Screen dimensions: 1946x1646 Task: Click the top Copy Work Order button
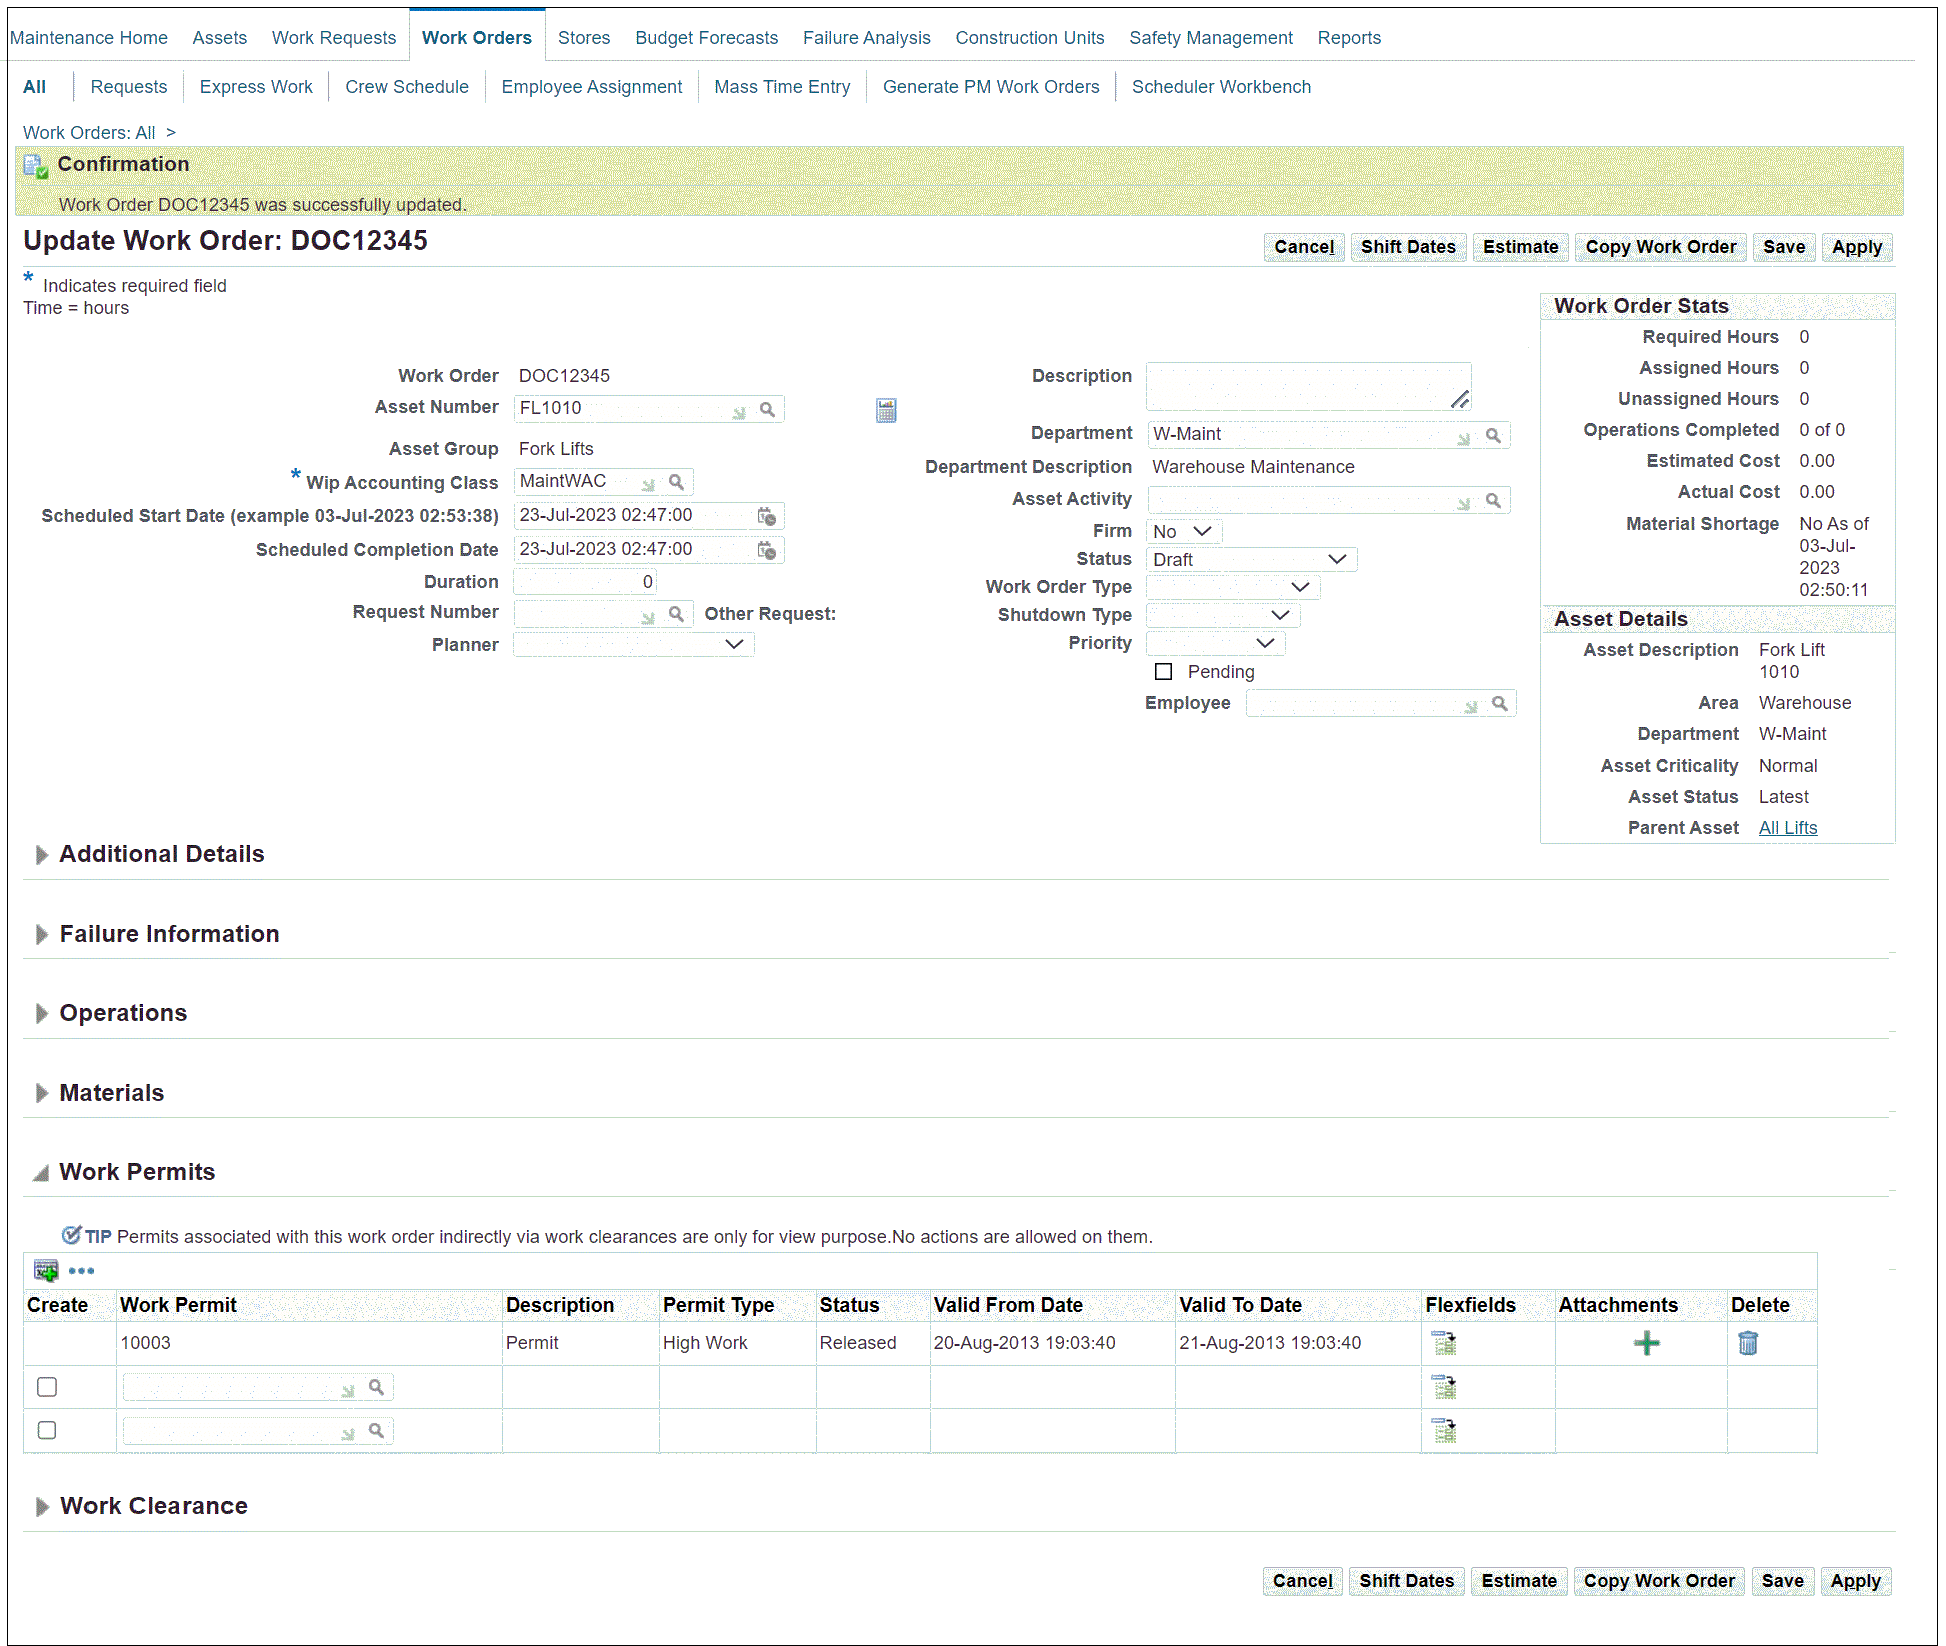1659,247
